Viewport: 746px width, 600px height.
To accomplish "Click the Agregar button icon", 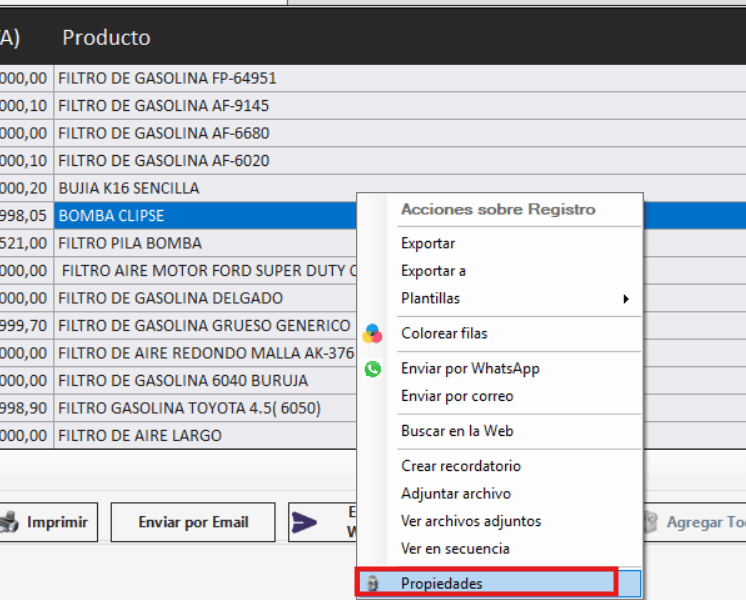I will pyautogui.click(x=651, y=522).
